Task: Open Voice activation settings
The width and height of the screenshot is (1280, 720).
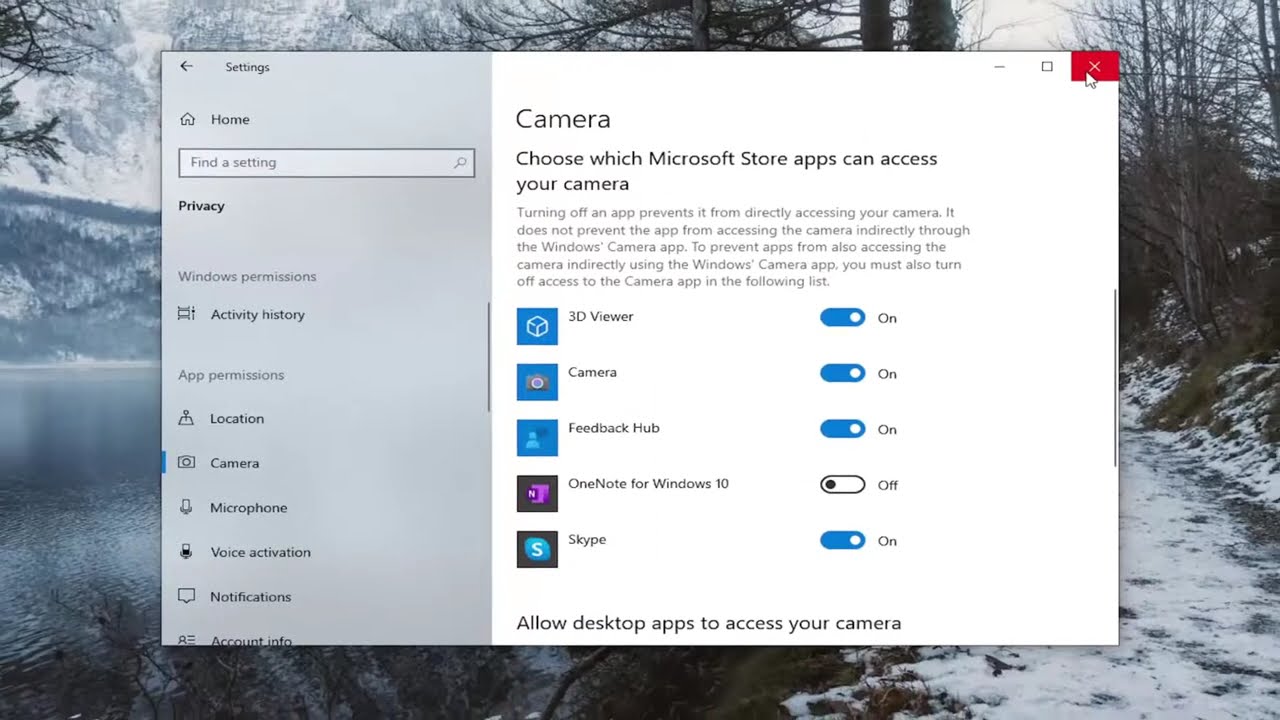Action: coord(260,552)
